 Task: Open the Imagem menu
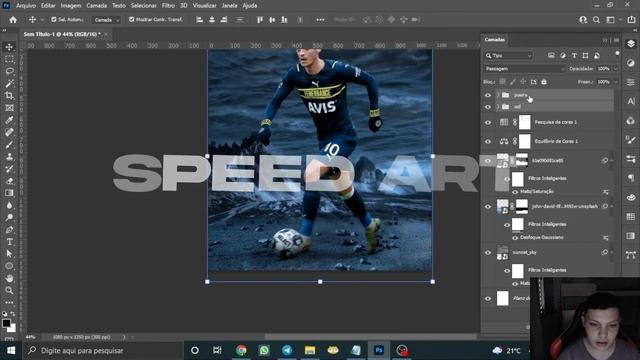click(x=71, y=6)
